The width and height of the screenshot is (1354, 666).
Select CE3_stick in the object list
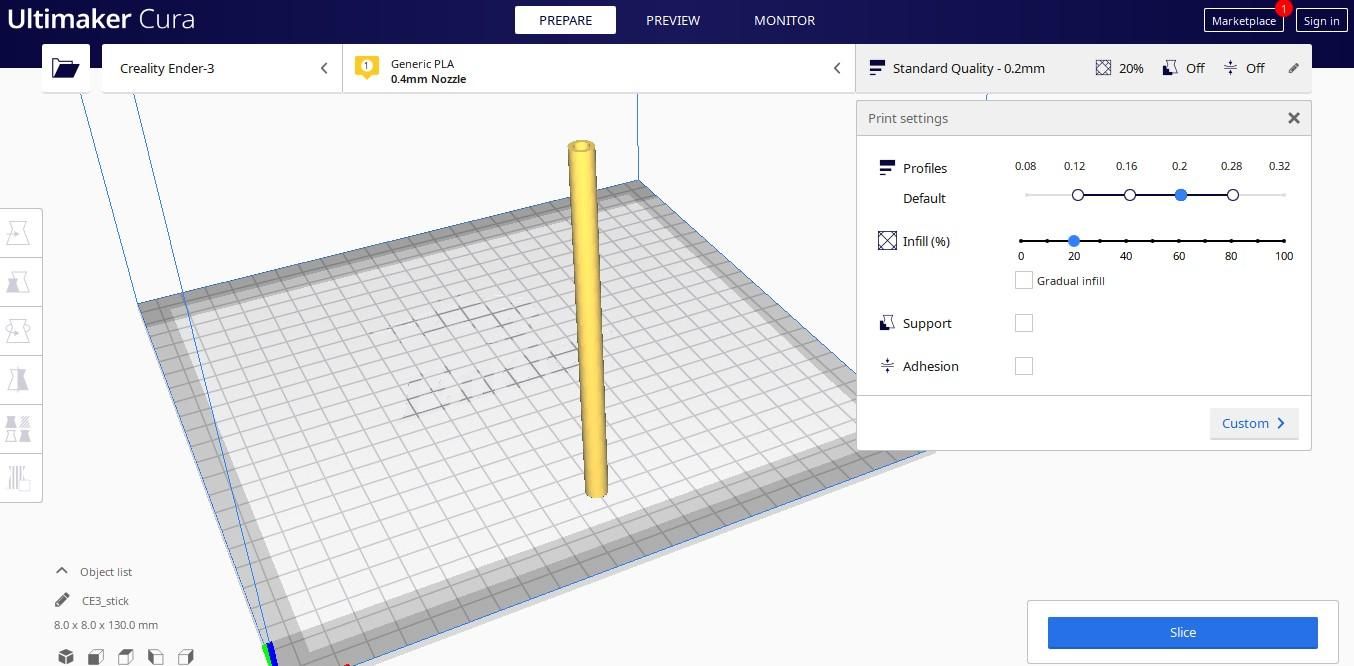[x=105, y=601]
